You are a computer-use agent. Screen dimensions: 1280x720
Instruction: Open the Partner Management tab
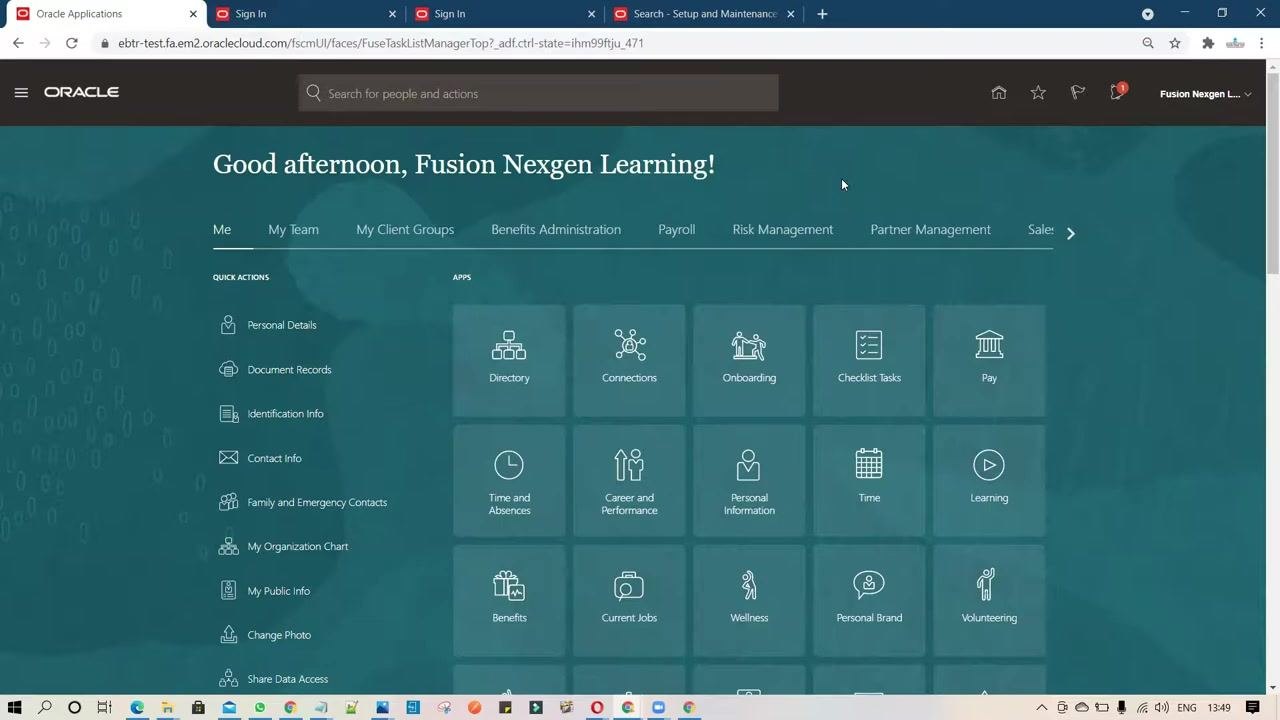[930, 230]
